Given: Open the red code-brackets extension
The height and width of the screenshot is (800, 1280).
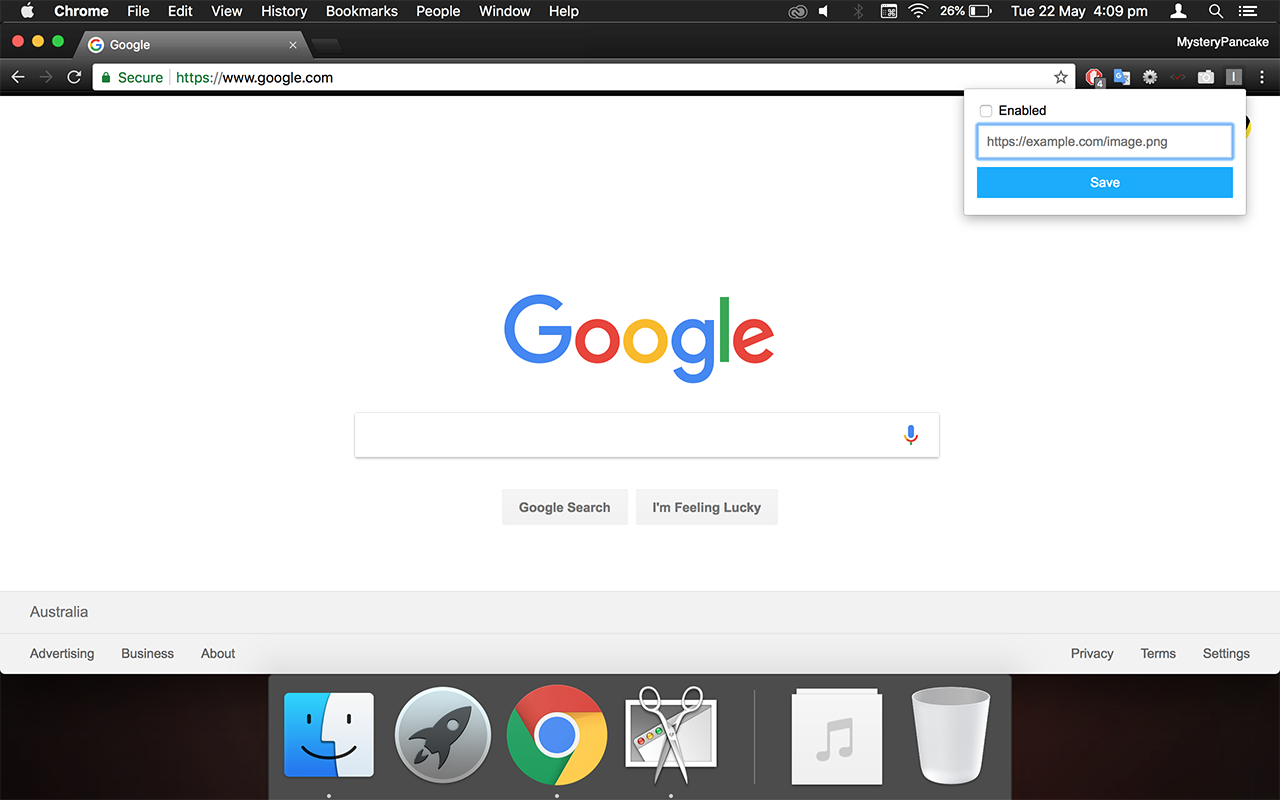Looking at the screenshot, I should pos(1178,77).
